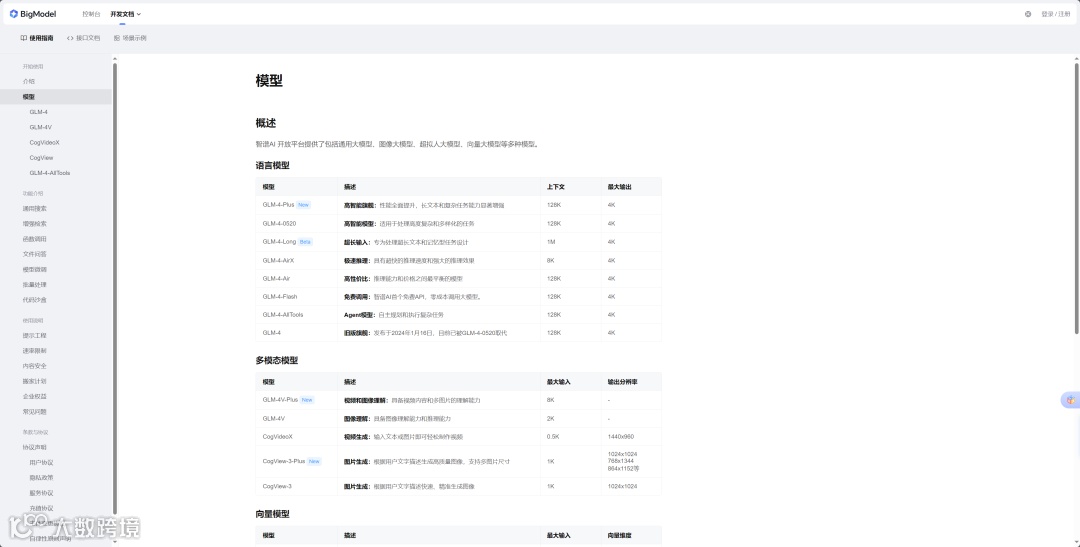Select 模型 in the sidebar
This screenshot has width=1080, height=547.
click(29, 97)
